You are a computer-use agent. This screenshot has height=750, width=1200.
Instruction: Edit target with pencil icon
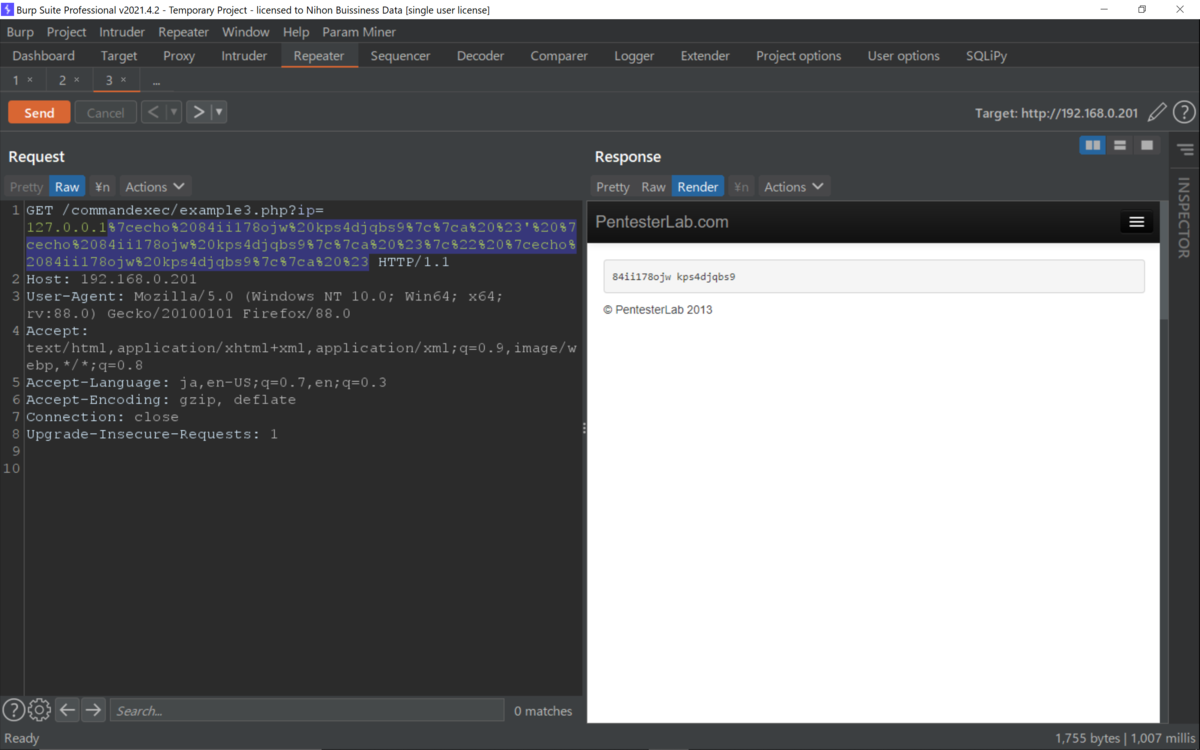point(1157,113)
